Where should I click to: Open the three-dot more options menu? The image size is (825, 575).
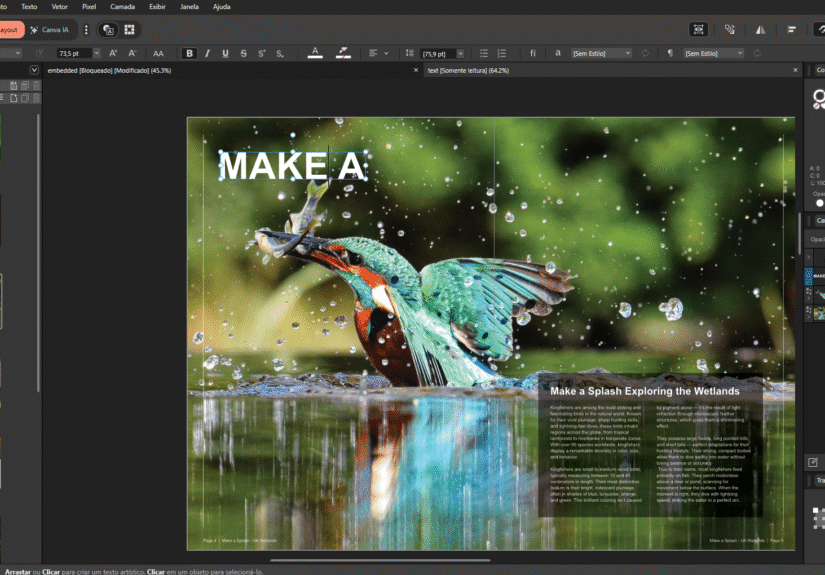click(86, 30)
